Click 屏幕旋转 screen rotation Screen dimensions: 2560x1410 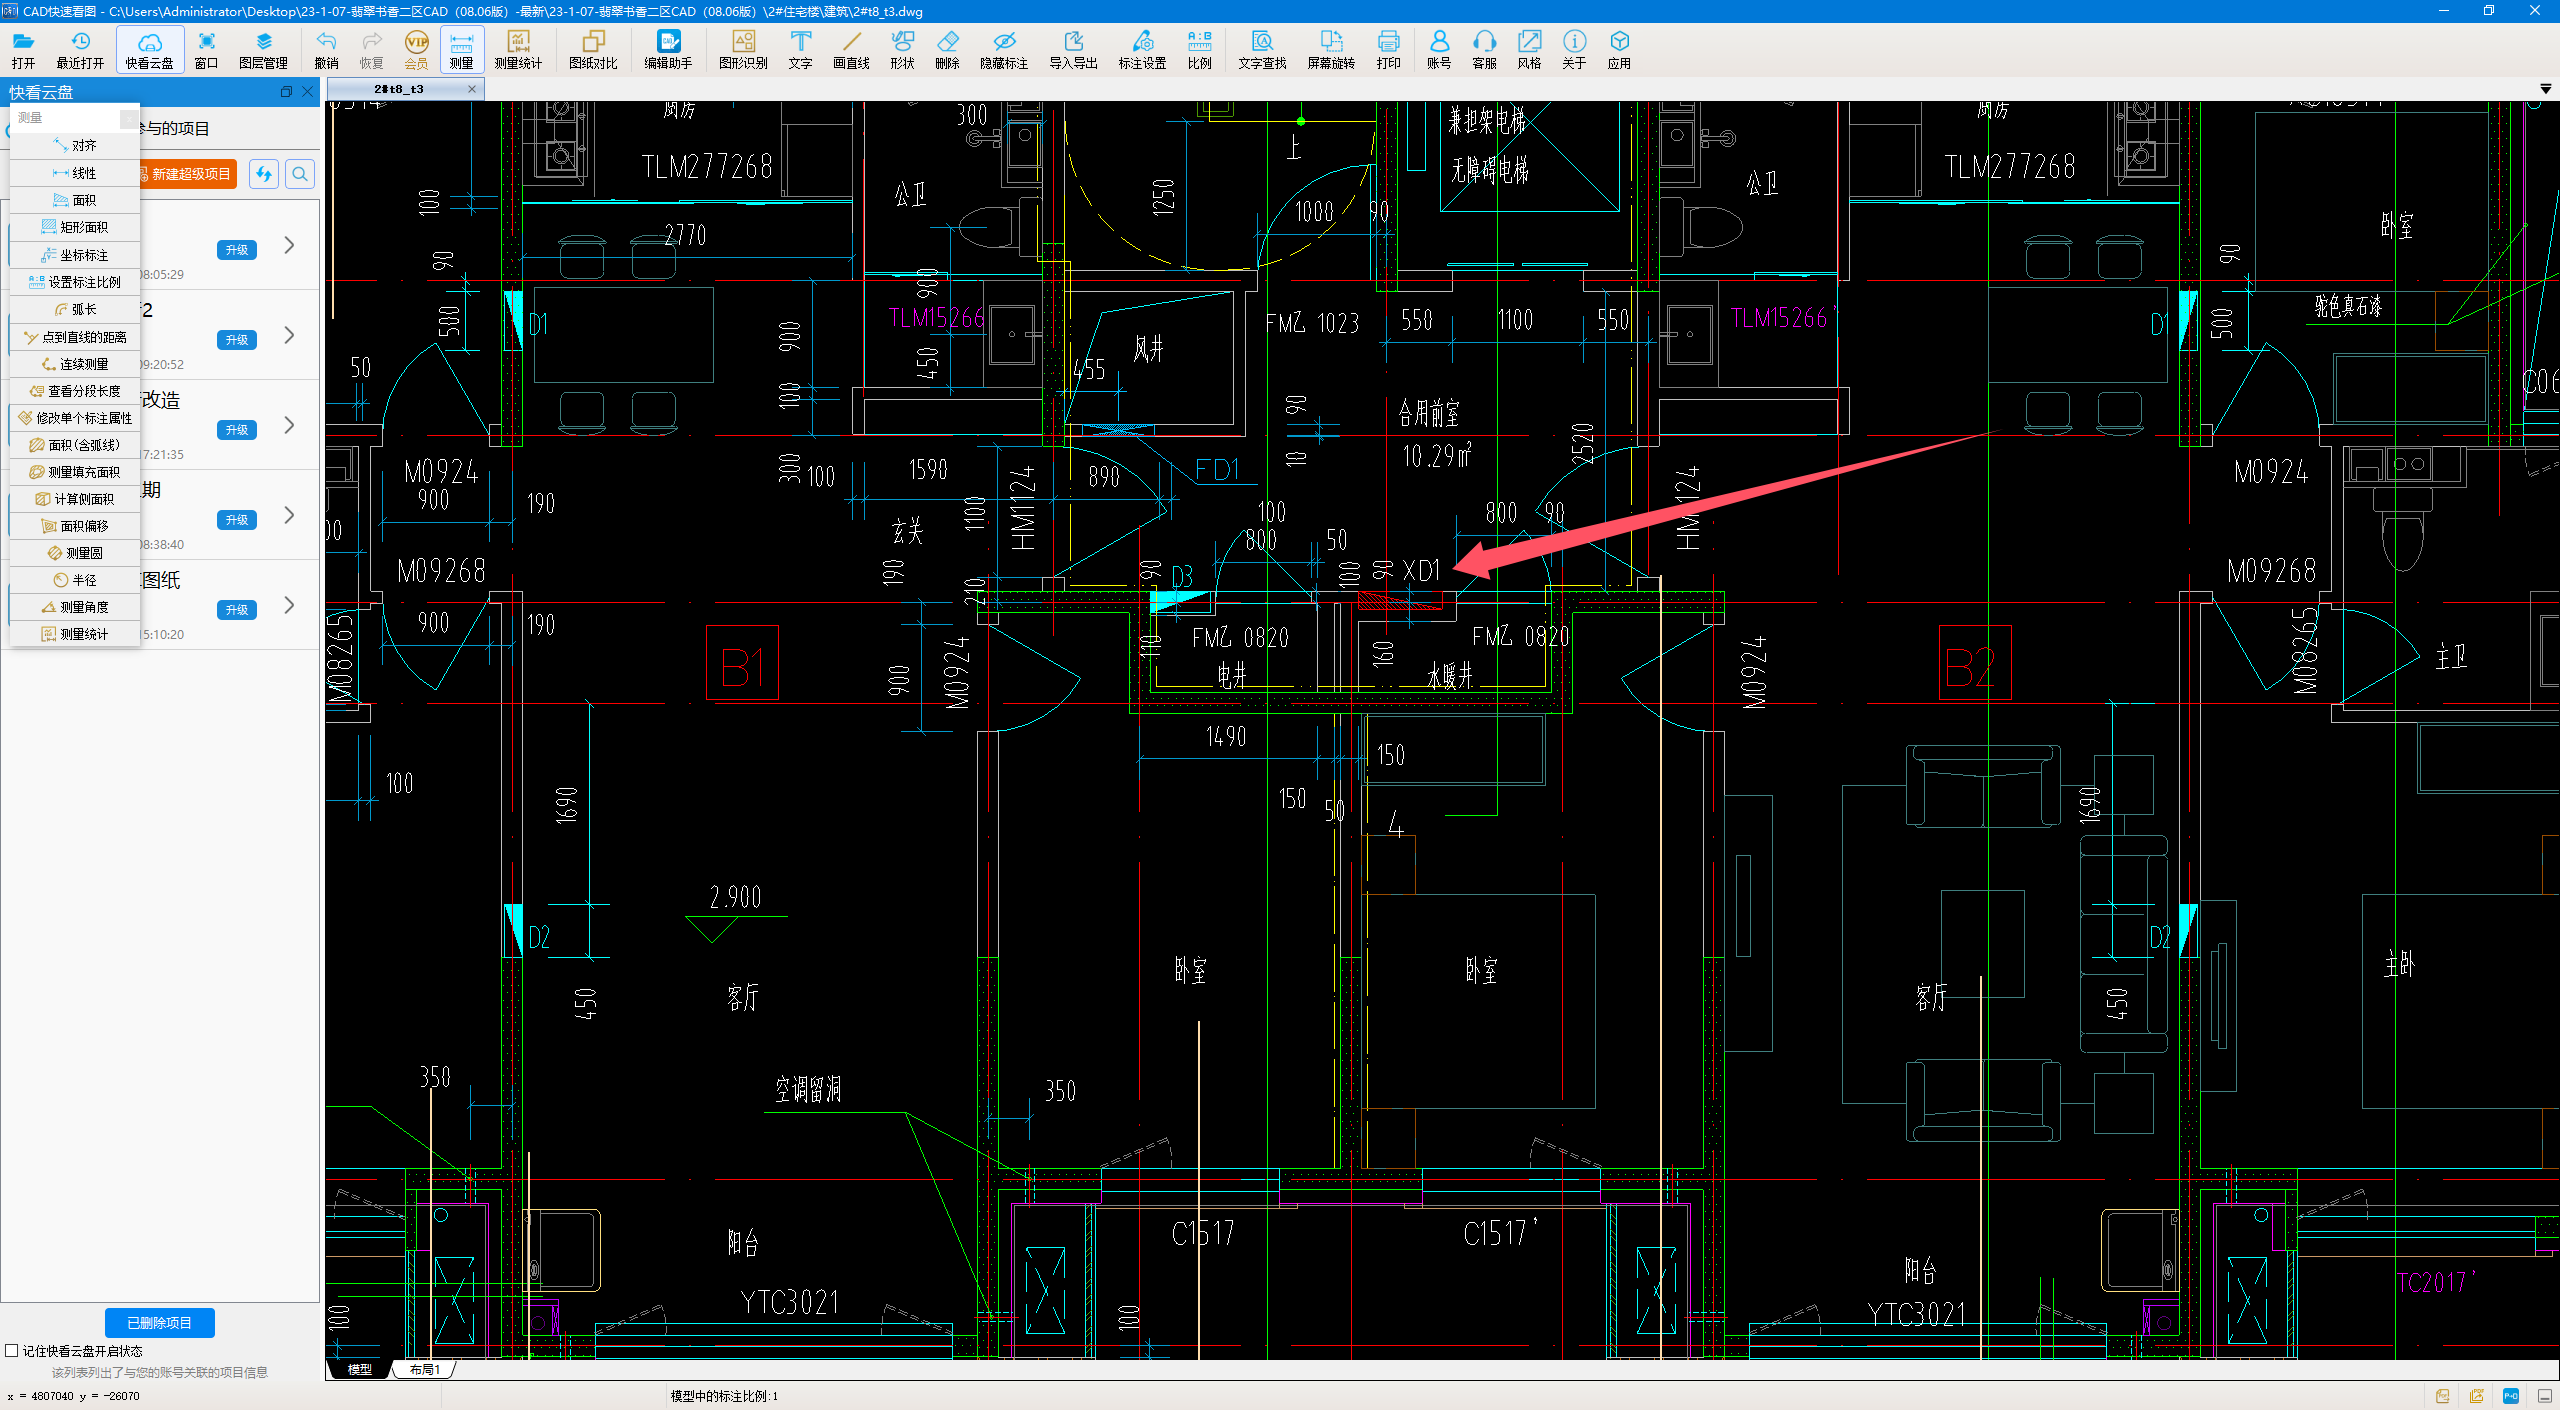click(1331, 49)
